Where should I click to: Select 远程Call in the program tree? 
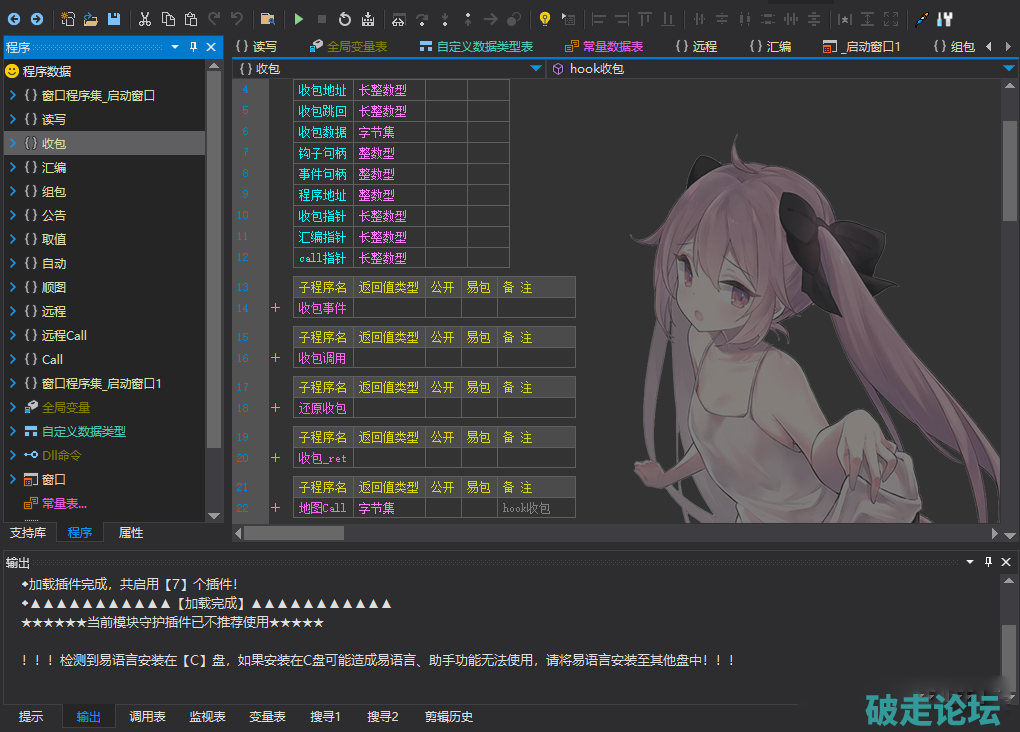pos(64,336)
